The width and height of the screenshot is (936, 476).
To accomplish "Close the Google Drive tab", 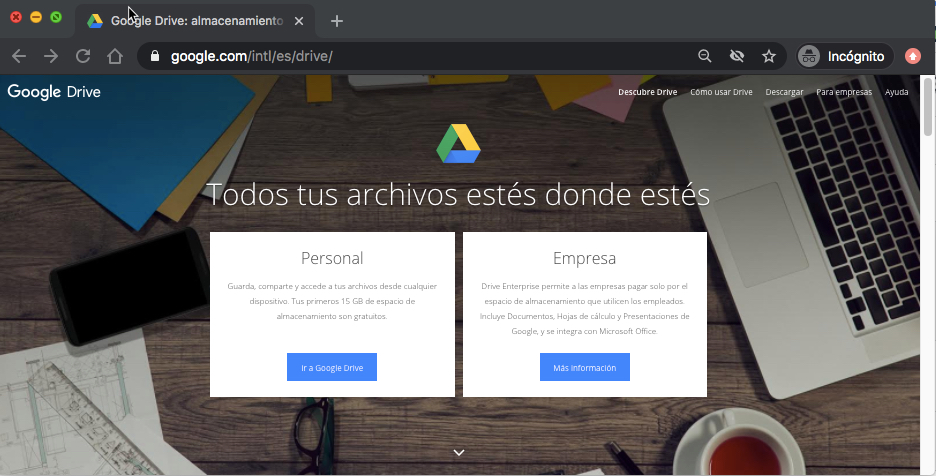I will [299, 21].
